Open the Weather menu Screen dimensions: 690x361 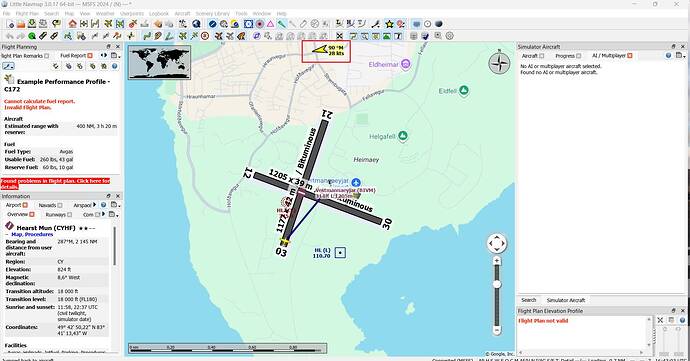click(105, 14)
